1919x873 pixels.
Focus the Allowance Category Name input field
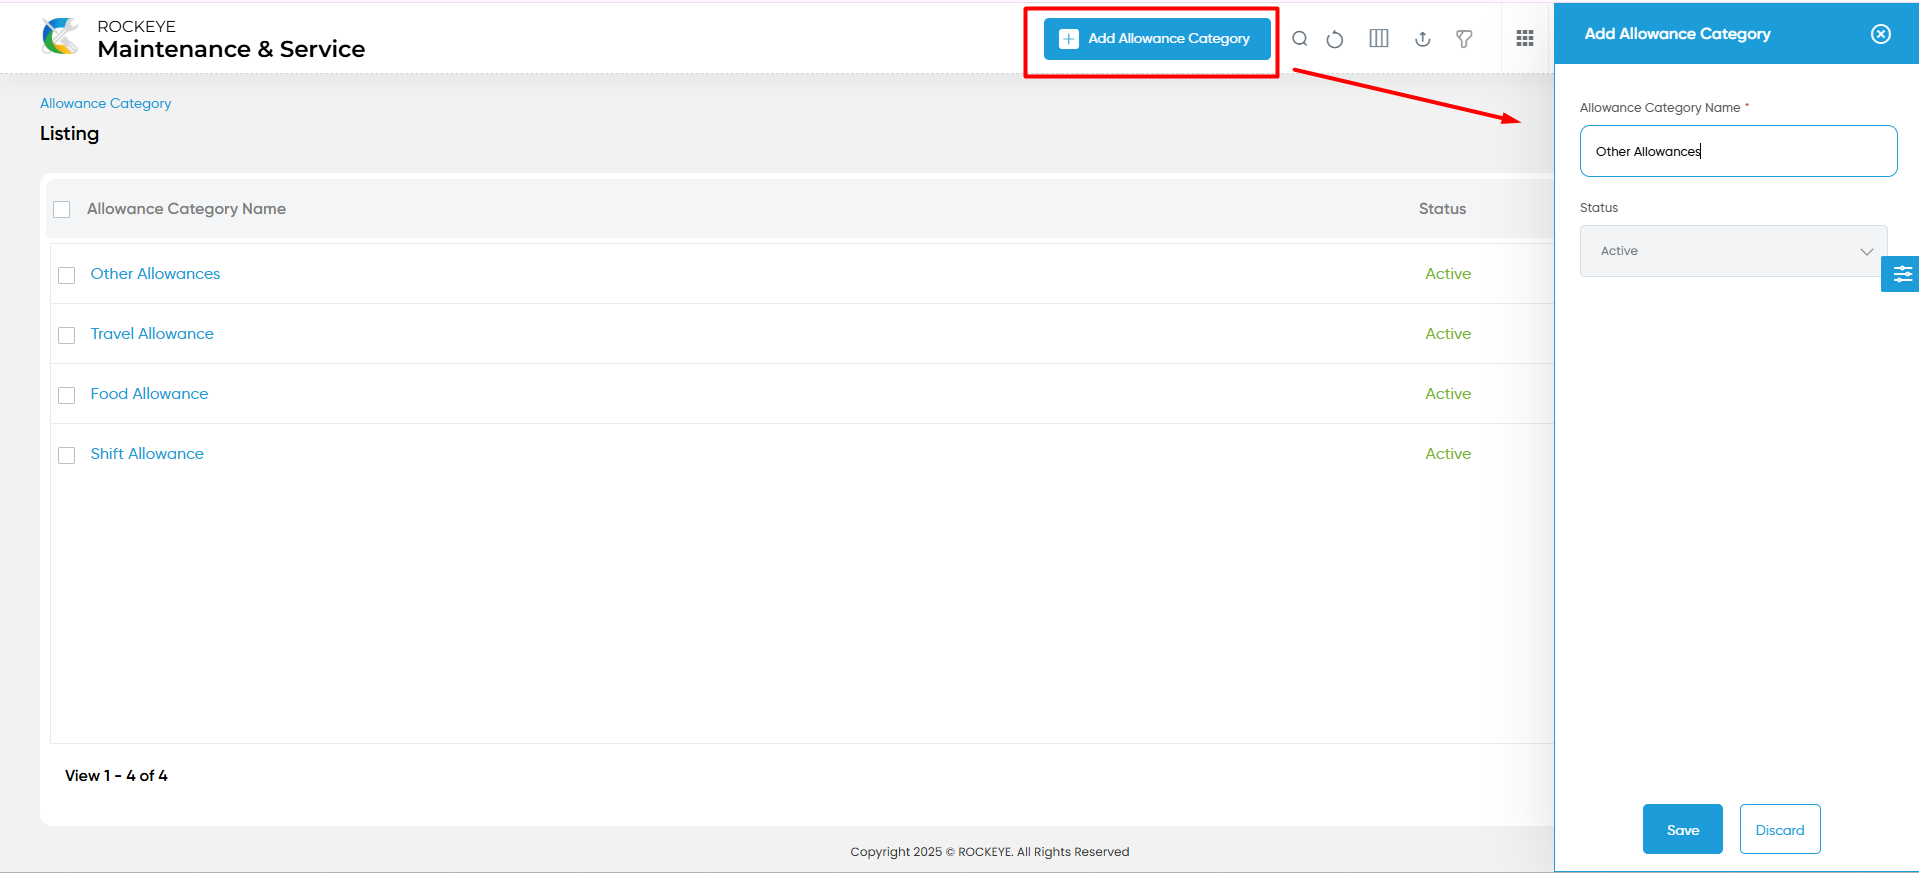pyautogui.click(x=1738, y=151)
